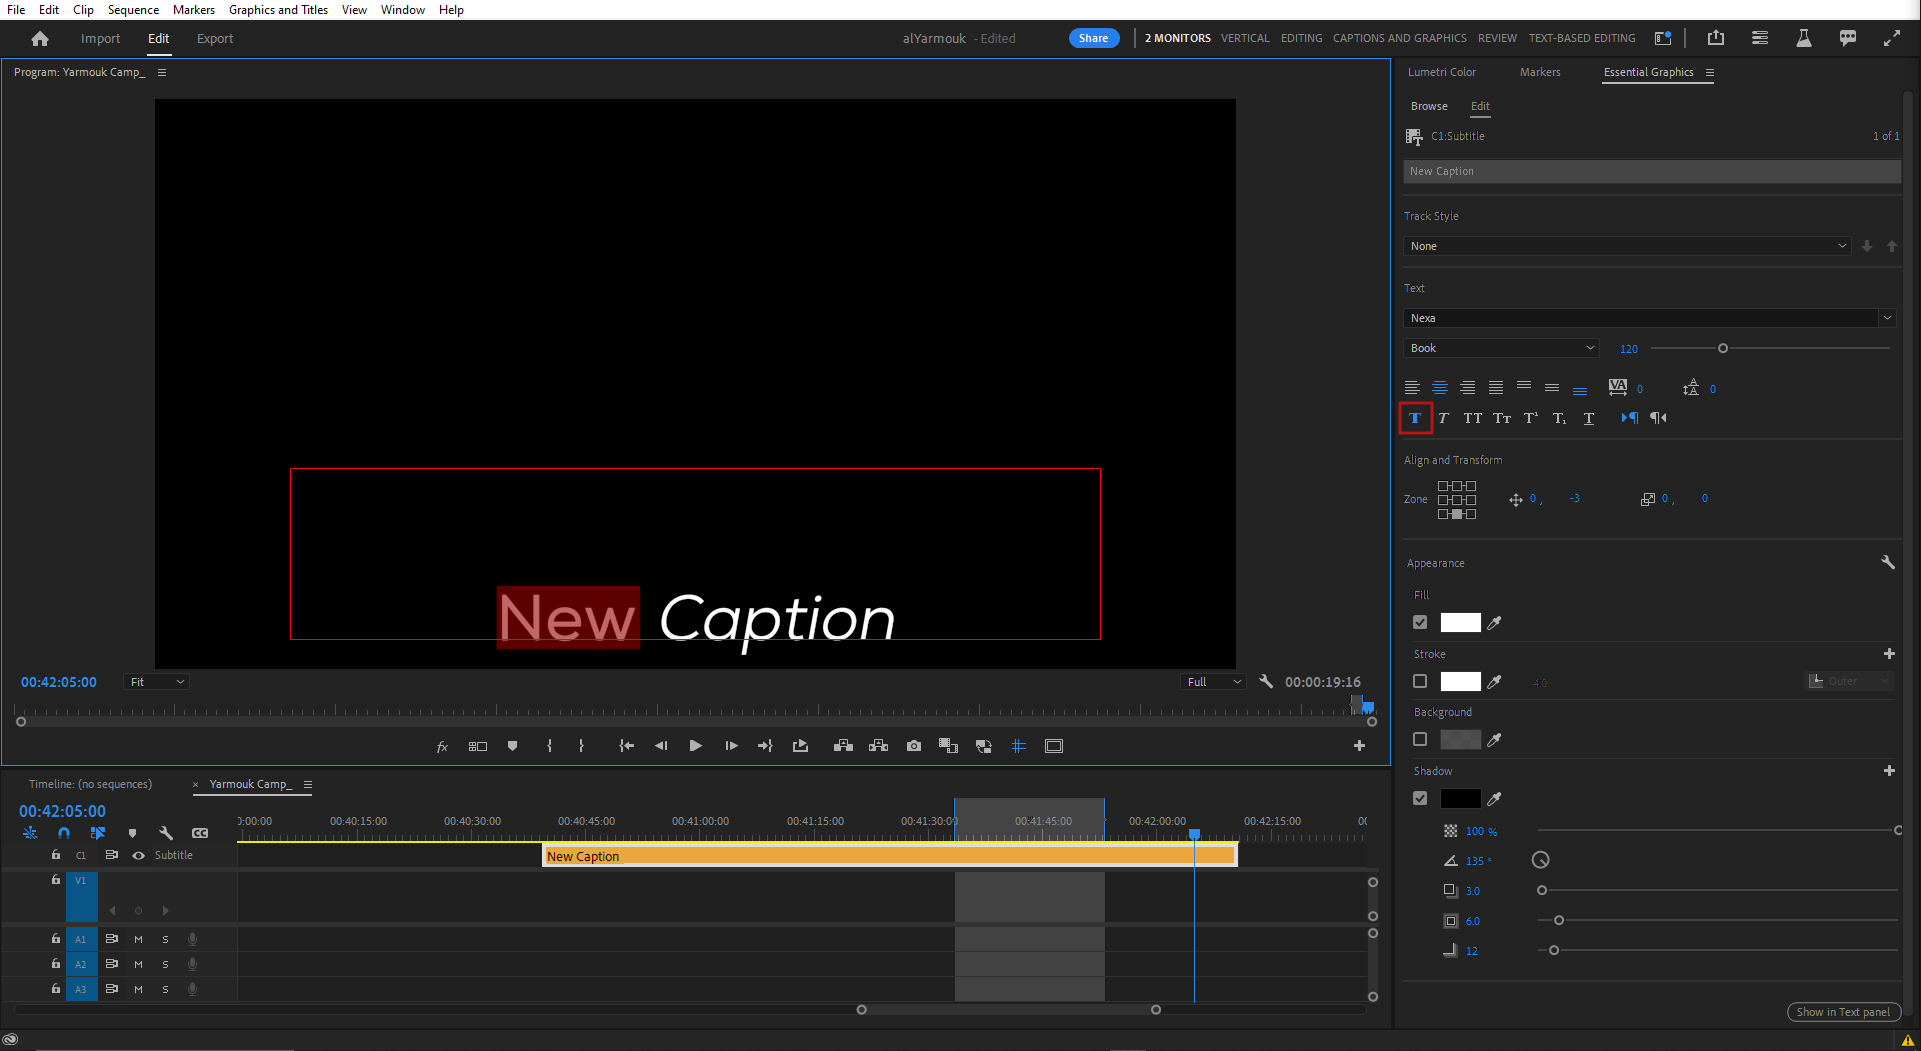This screenshot has height=1051, width=1921.
Task: Switch to the Lumetri Color panel tab
Action: click(x=1441, y=71)
